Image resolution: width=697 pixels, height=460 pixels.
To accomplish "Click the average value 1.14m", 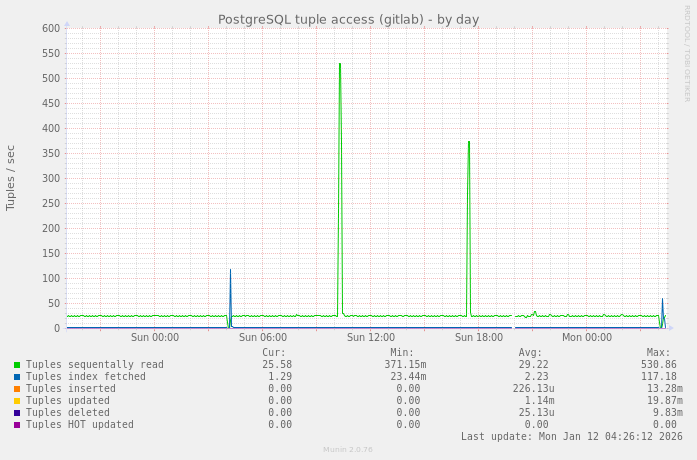I will click(540, 400).
